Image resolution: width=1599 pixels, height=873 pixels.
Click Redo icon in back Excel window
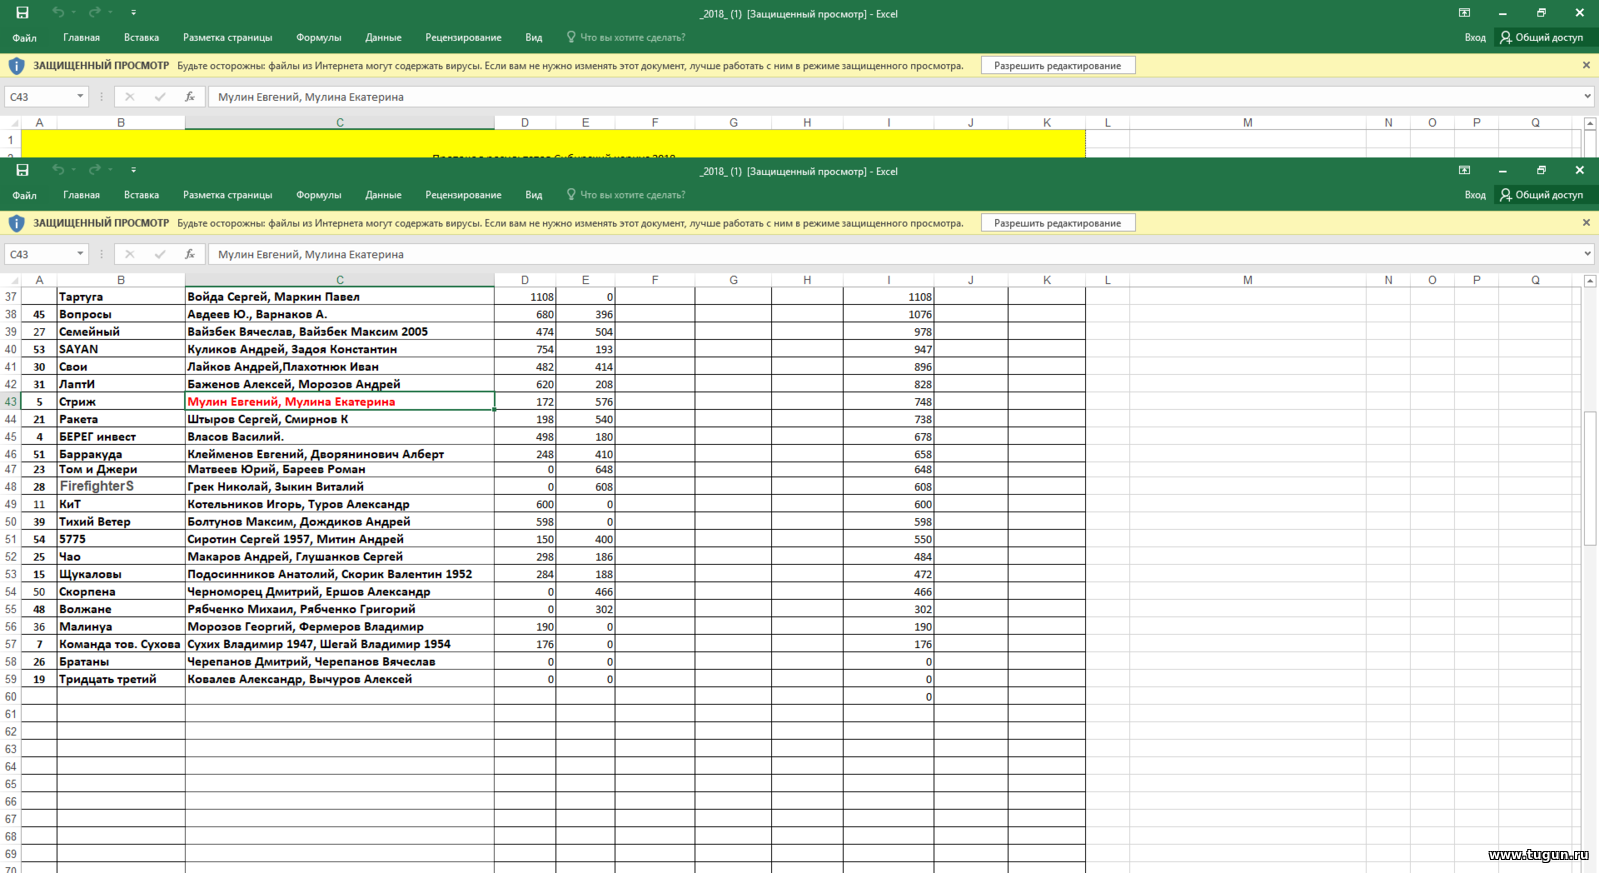coord(94,13)
